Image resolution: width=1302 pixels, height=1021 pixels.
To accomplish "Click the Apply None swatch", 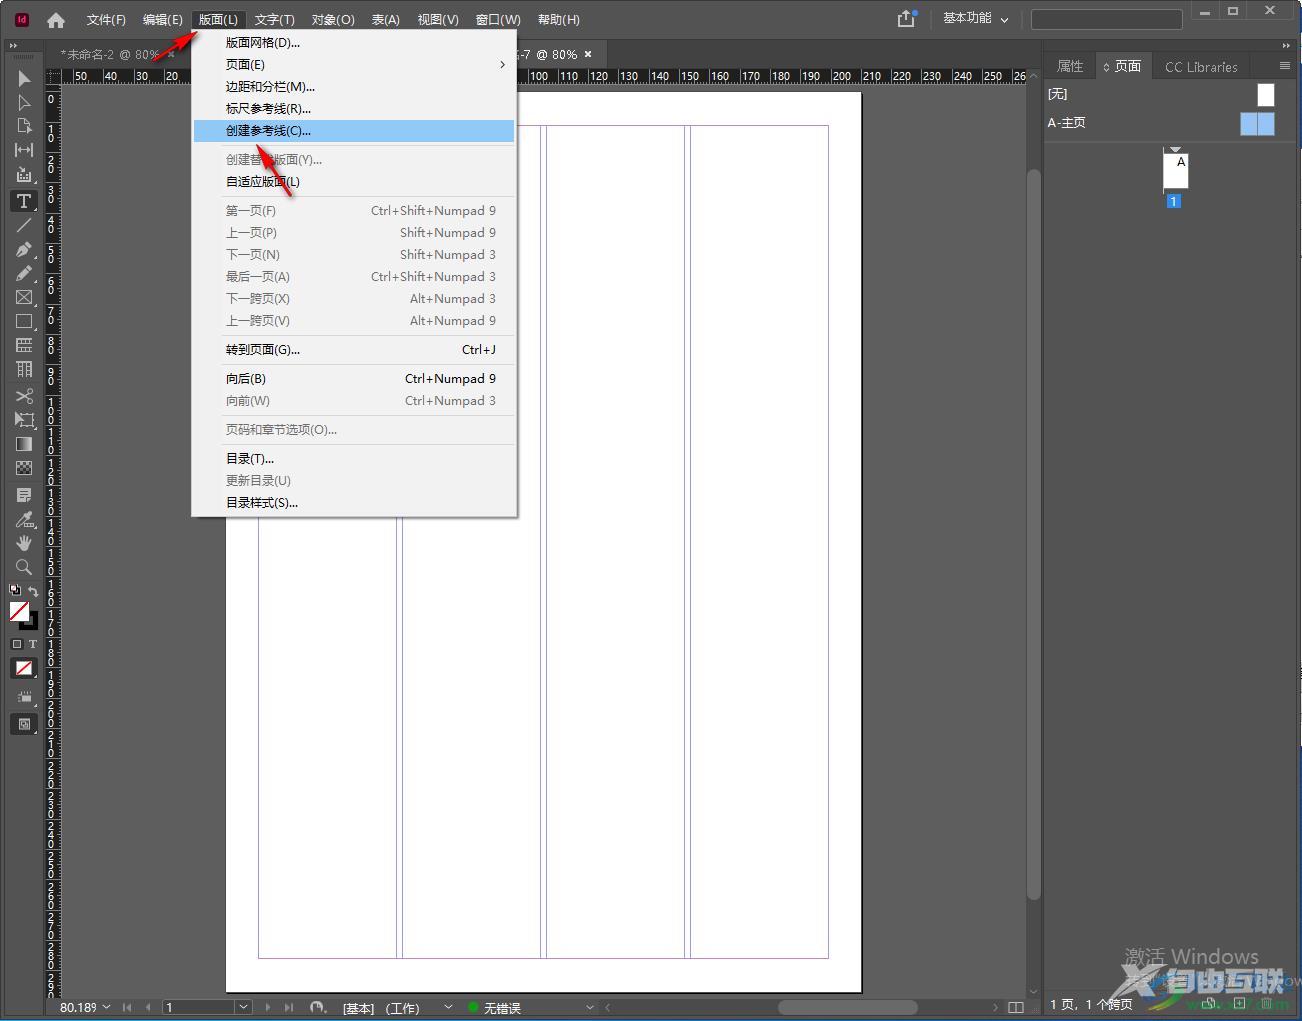I will tap(24, 668).
